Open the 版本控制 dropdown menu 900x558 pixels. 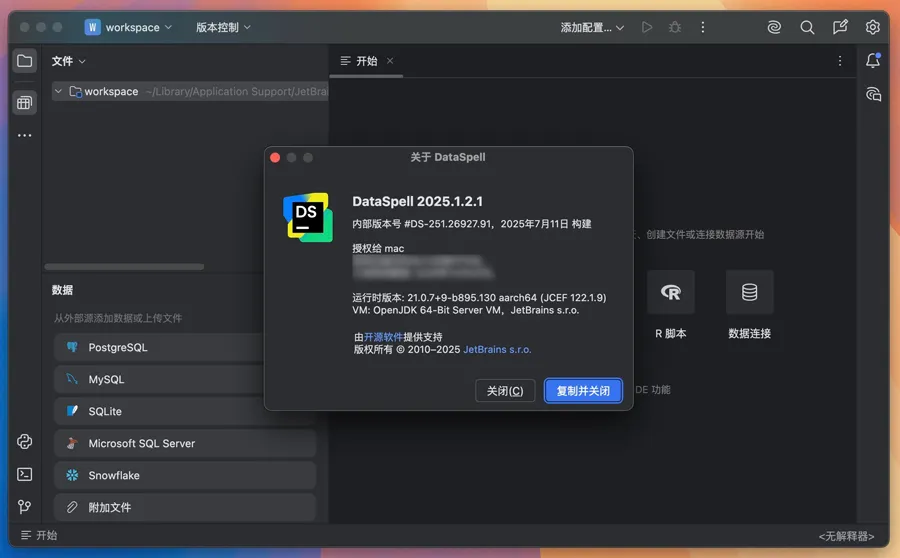[223, 28]
